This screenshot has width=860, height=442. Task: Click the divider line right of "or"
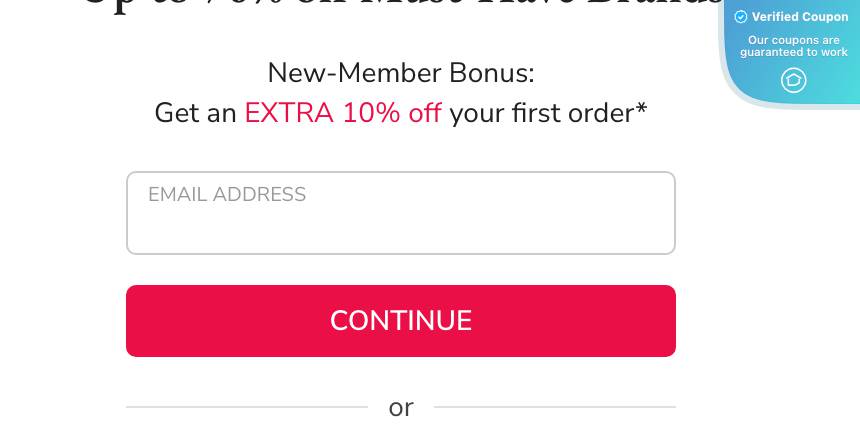tap(554, 407)
